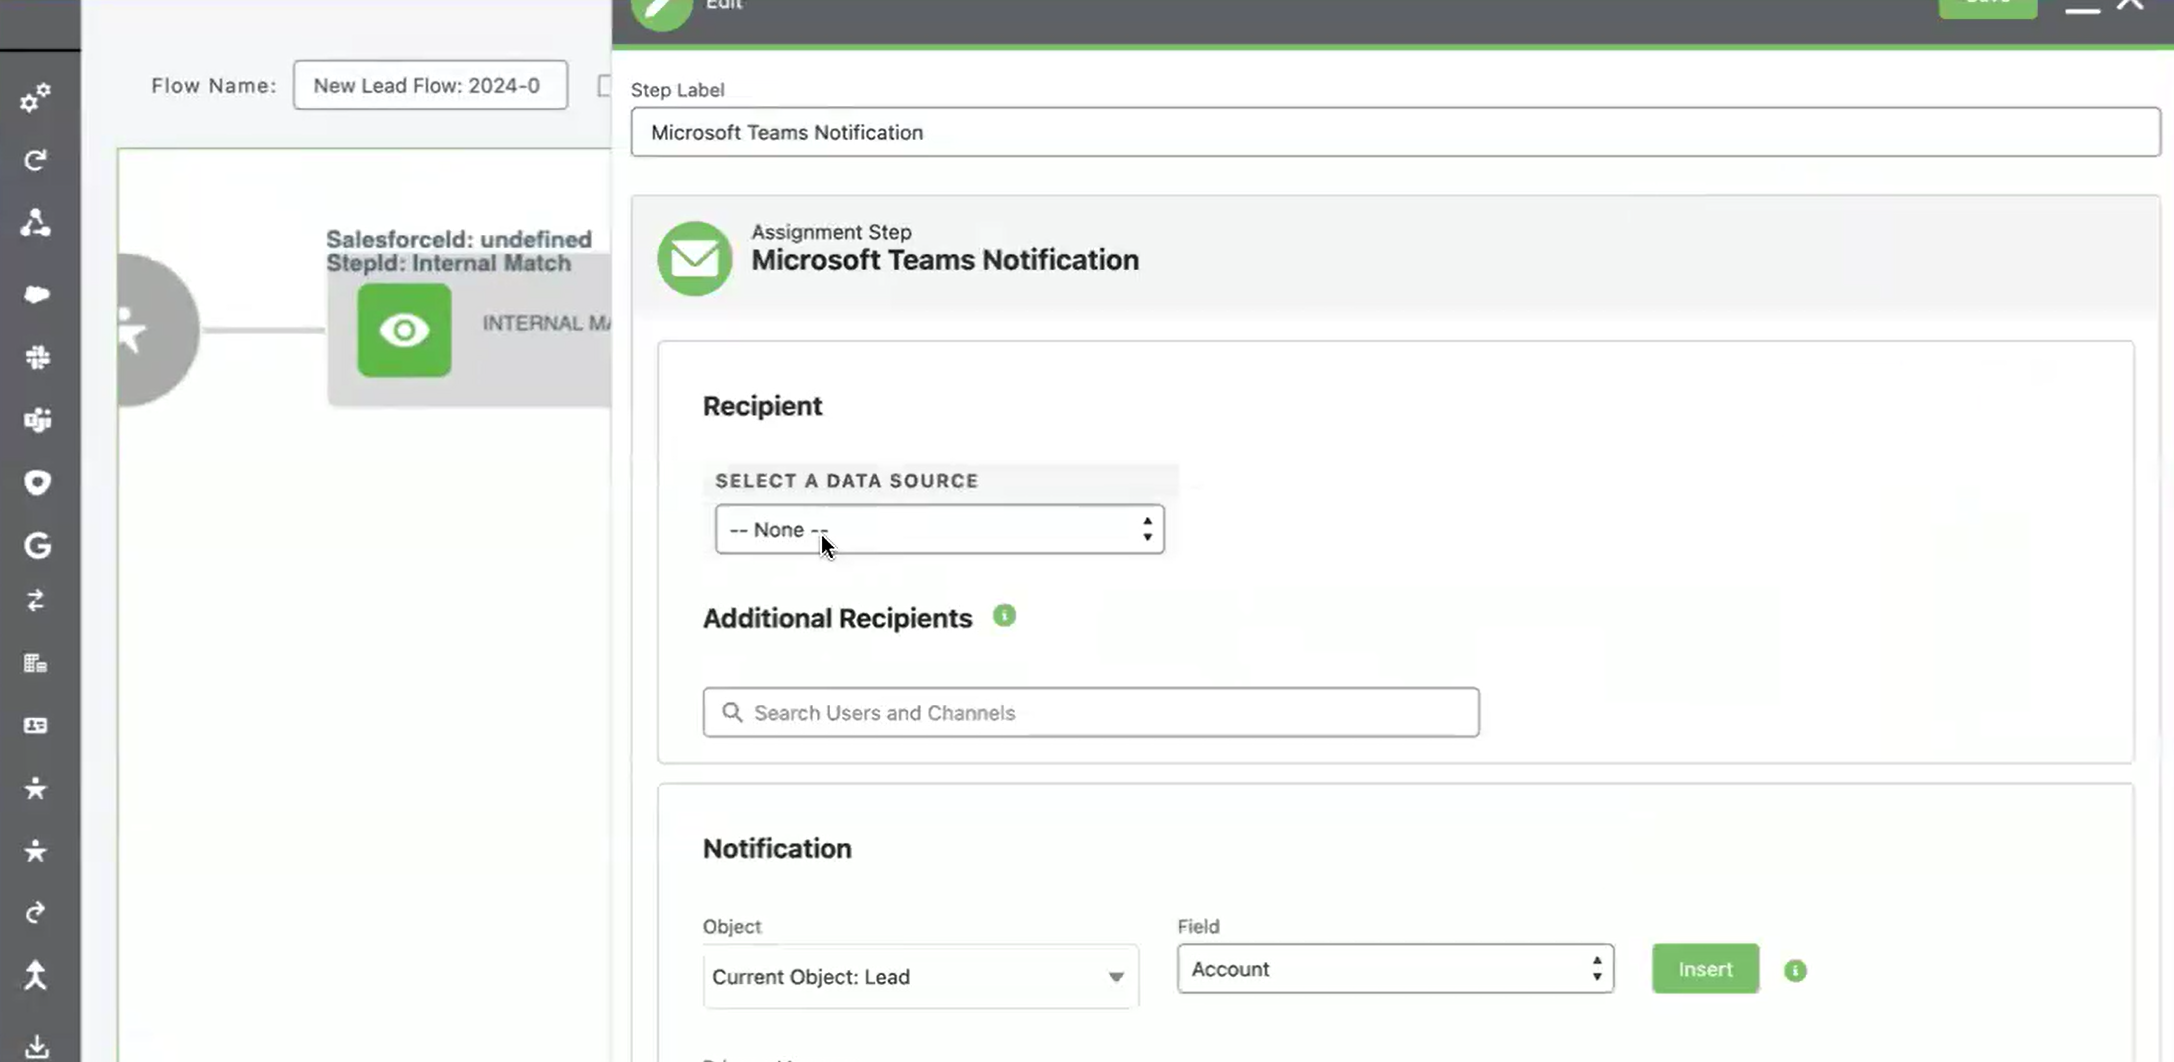Open the ID card icon in sidebar
Screen dimensions: 2174x1062
point(36,726)
